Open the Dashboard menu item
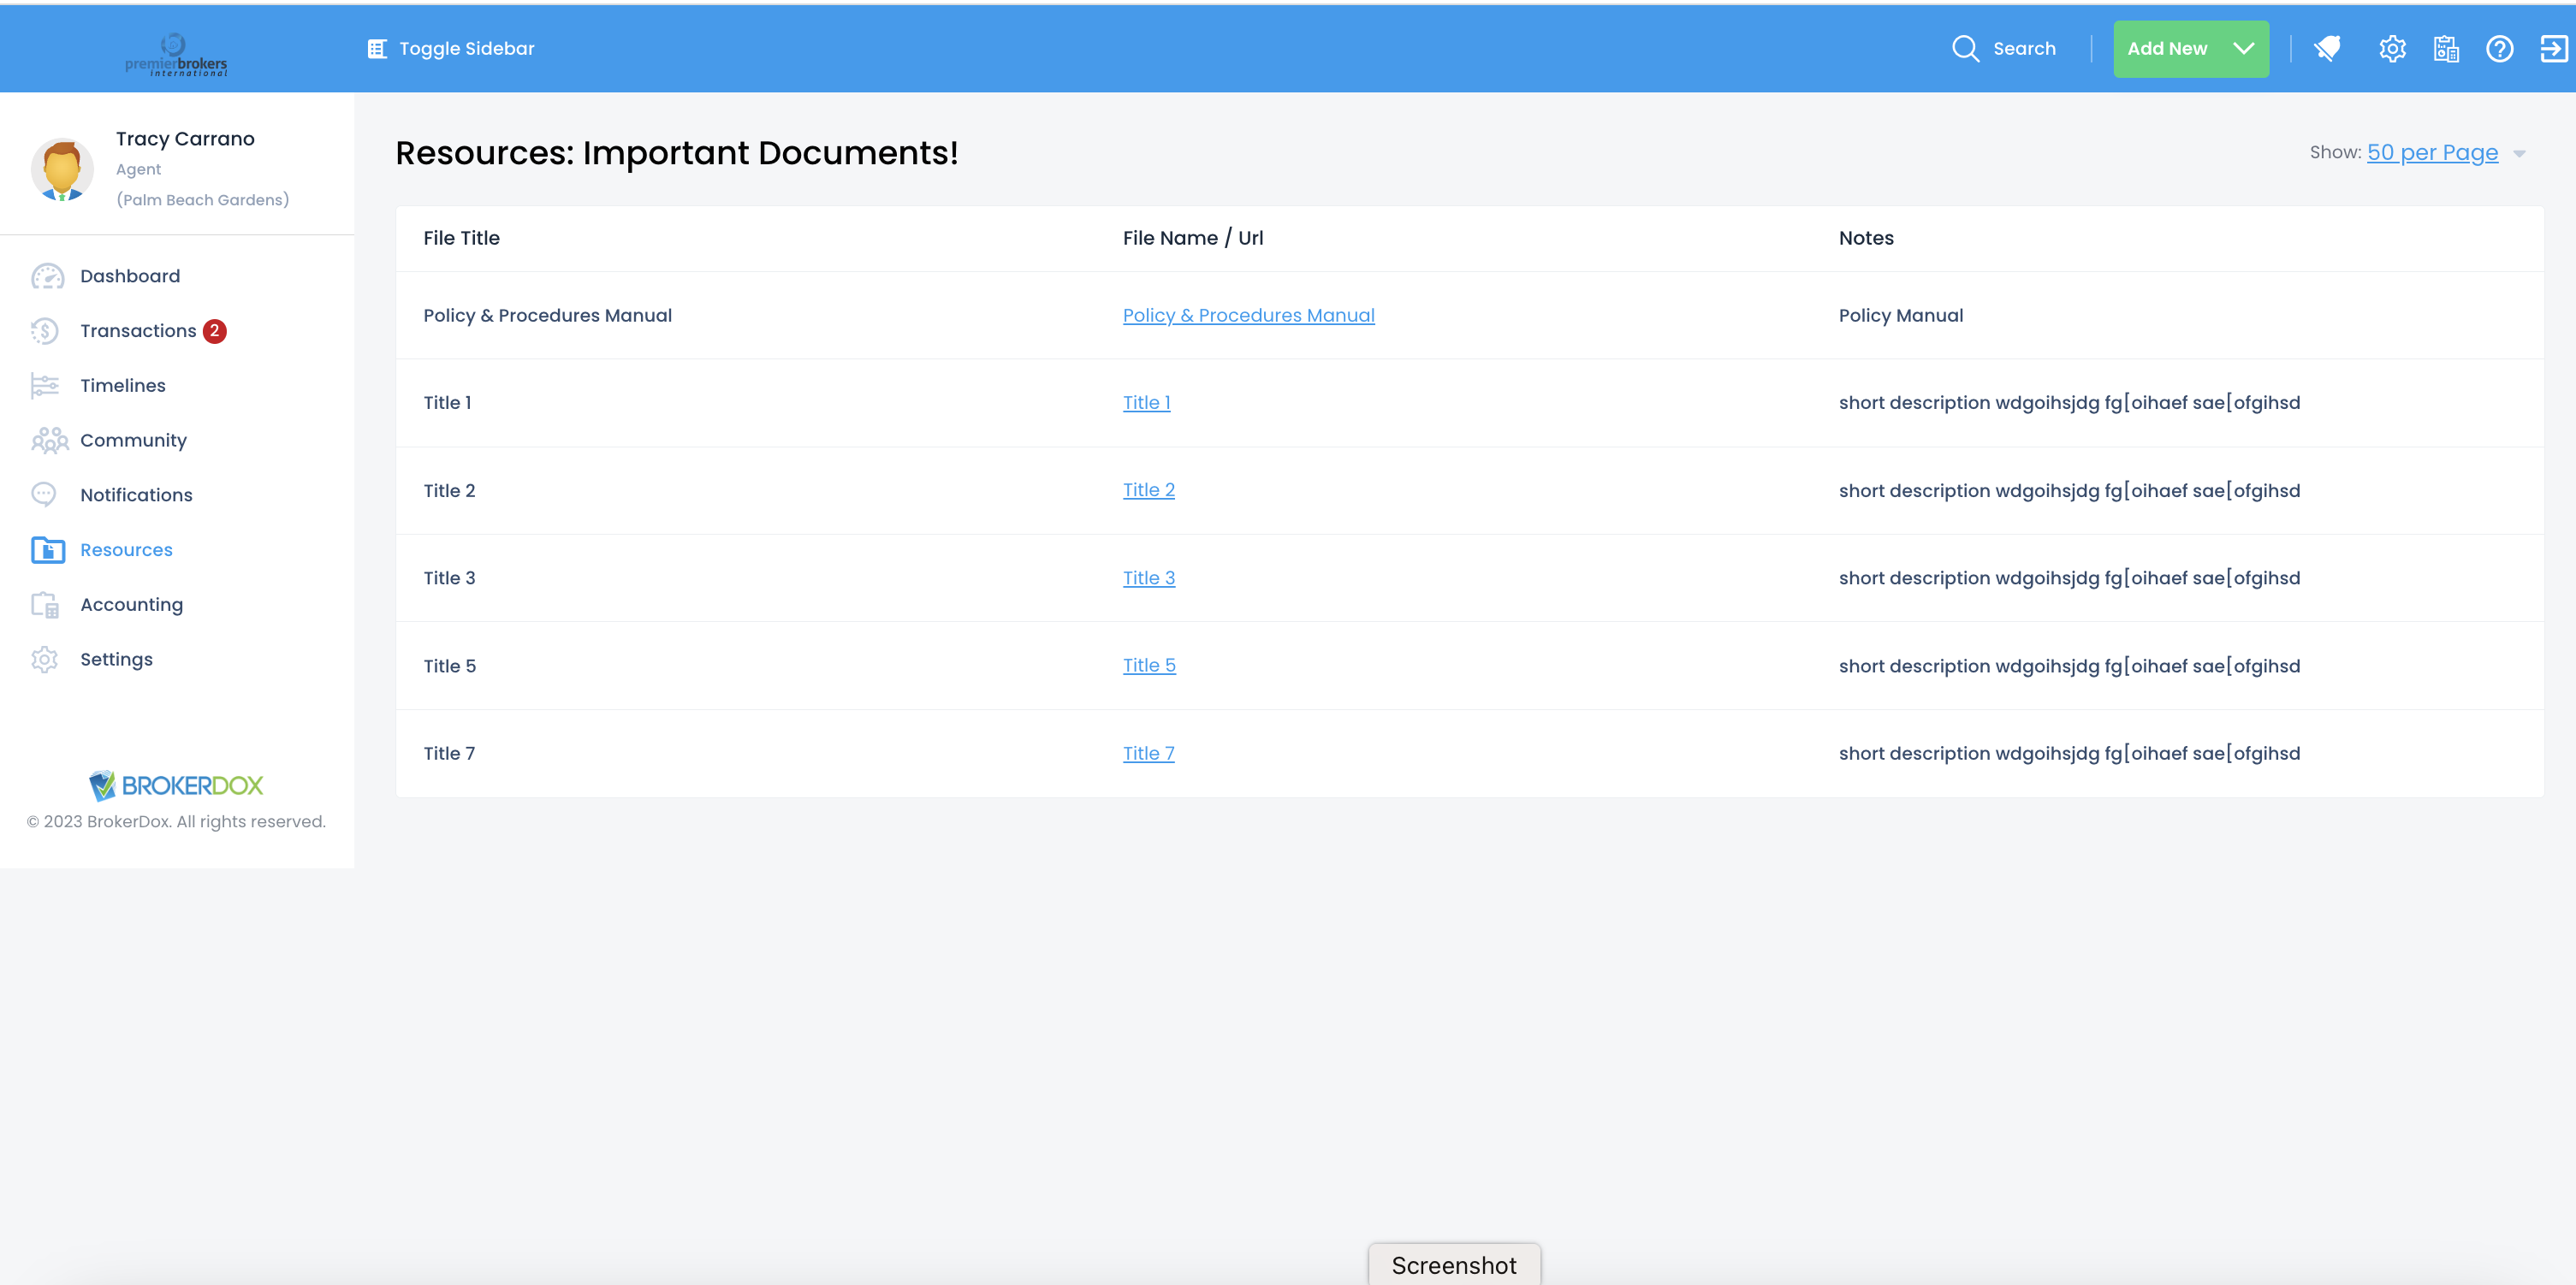 click(x=130, y=276)
